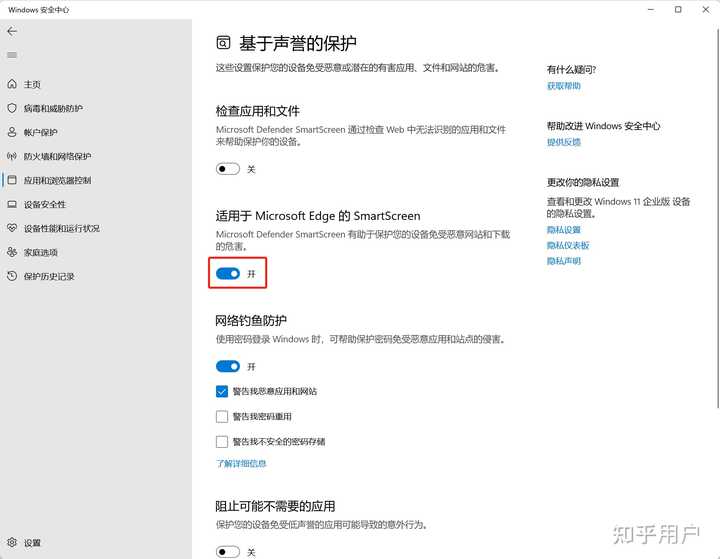Turn on 阻止可能不需要的应用 toggle
The width and height of the screenshot is (720, 559).
[228, 551]
